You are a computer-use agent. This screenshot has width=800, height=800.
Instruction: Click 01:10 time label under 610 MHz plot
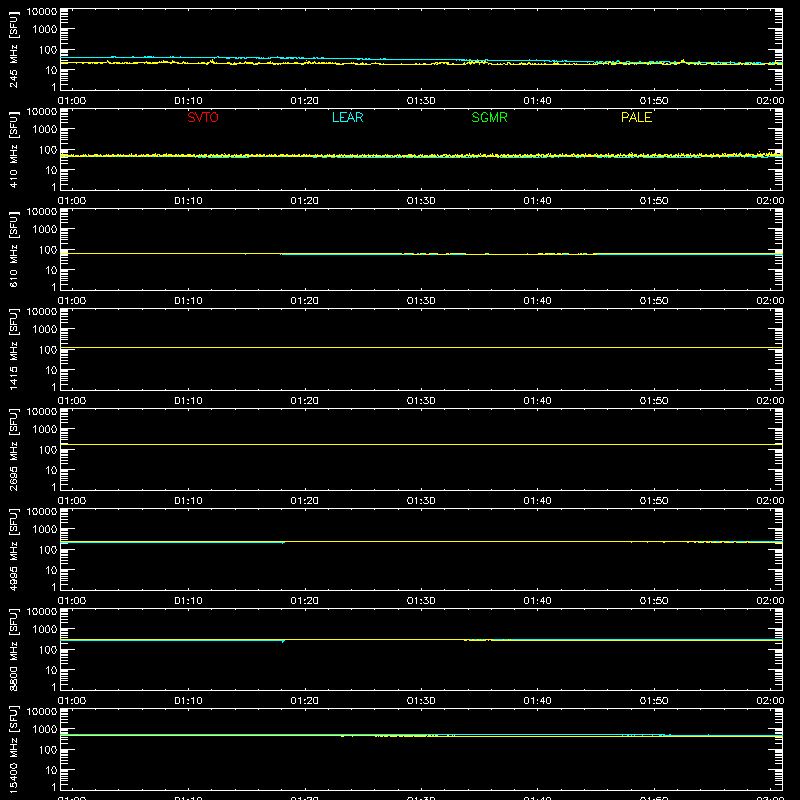188,301
